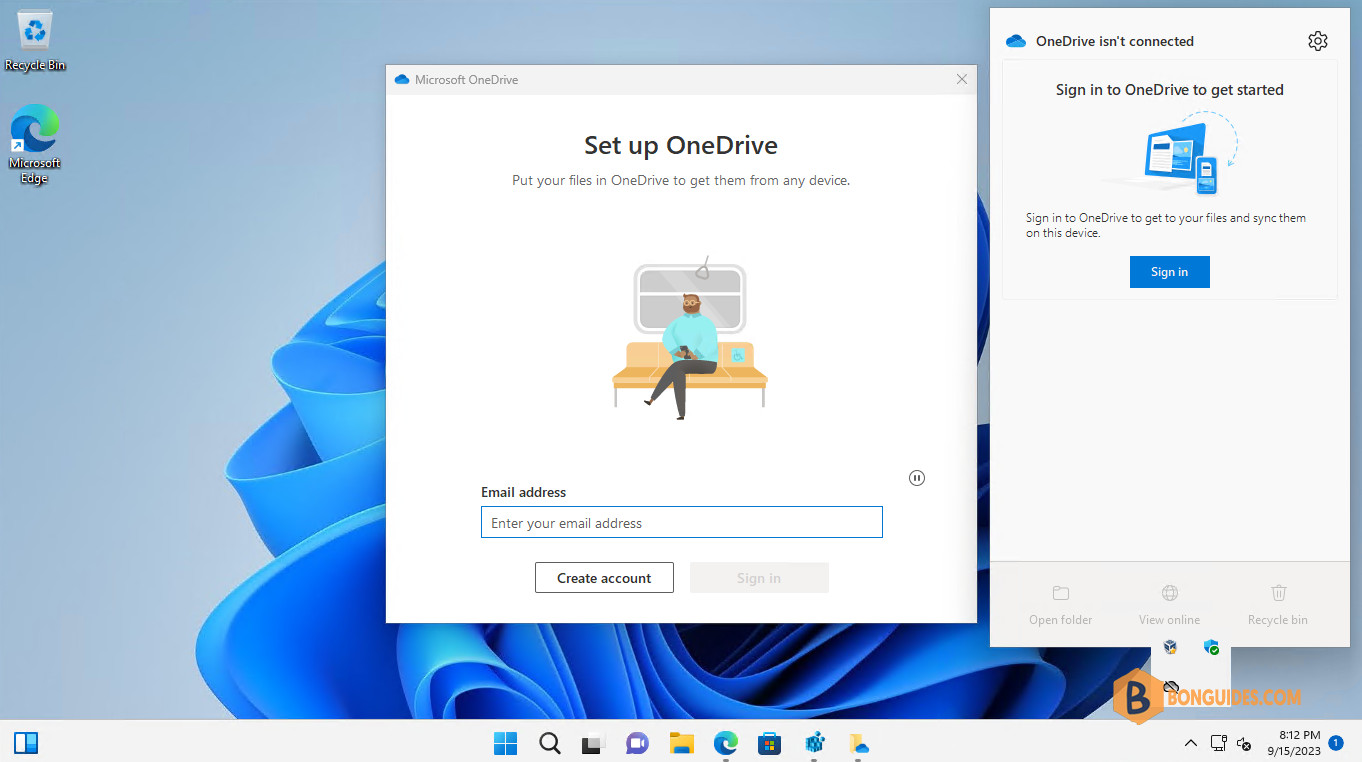Image resolution: width=1362 pixels, height=762 pixels.
Task: Click Recycle bin in OneDrive flyout
Action: [x=1278, y=605]
